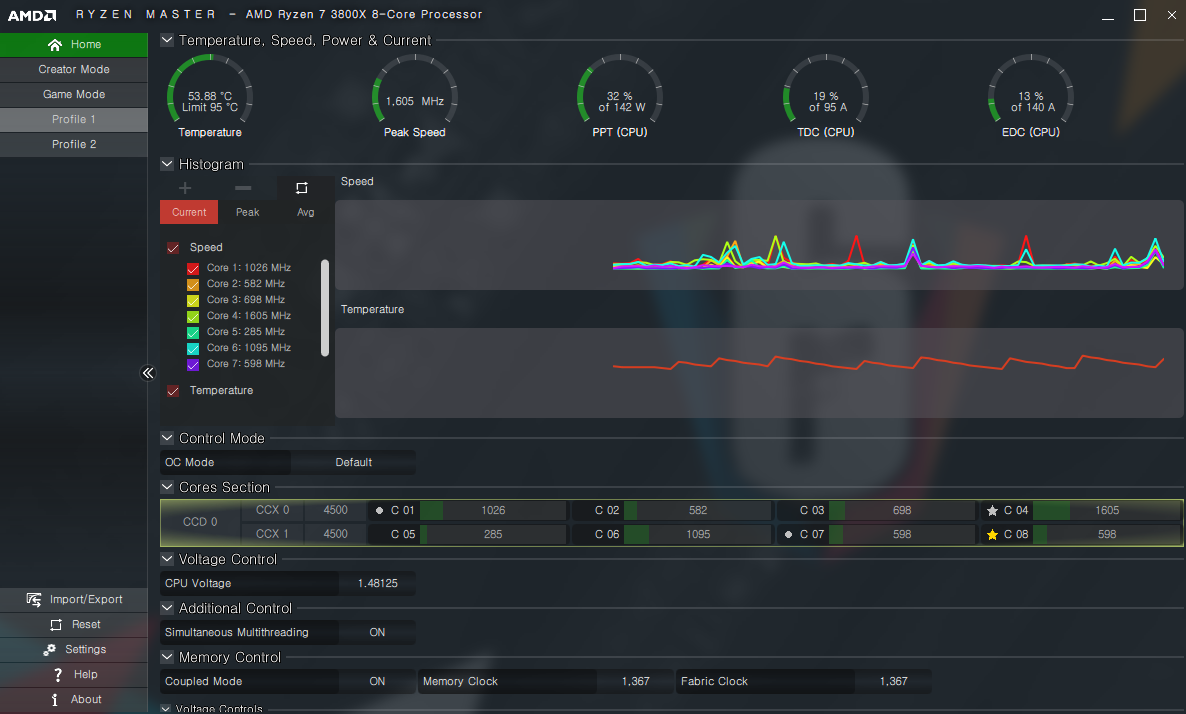
Task: Click the histogram minus zoom icon
Action: click(243, 188)
